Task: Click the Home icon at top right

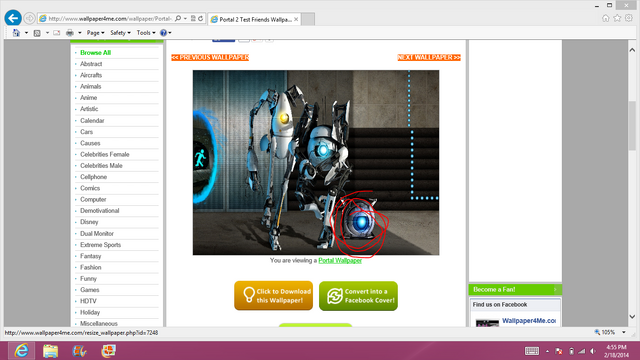Action: (606, 18)
